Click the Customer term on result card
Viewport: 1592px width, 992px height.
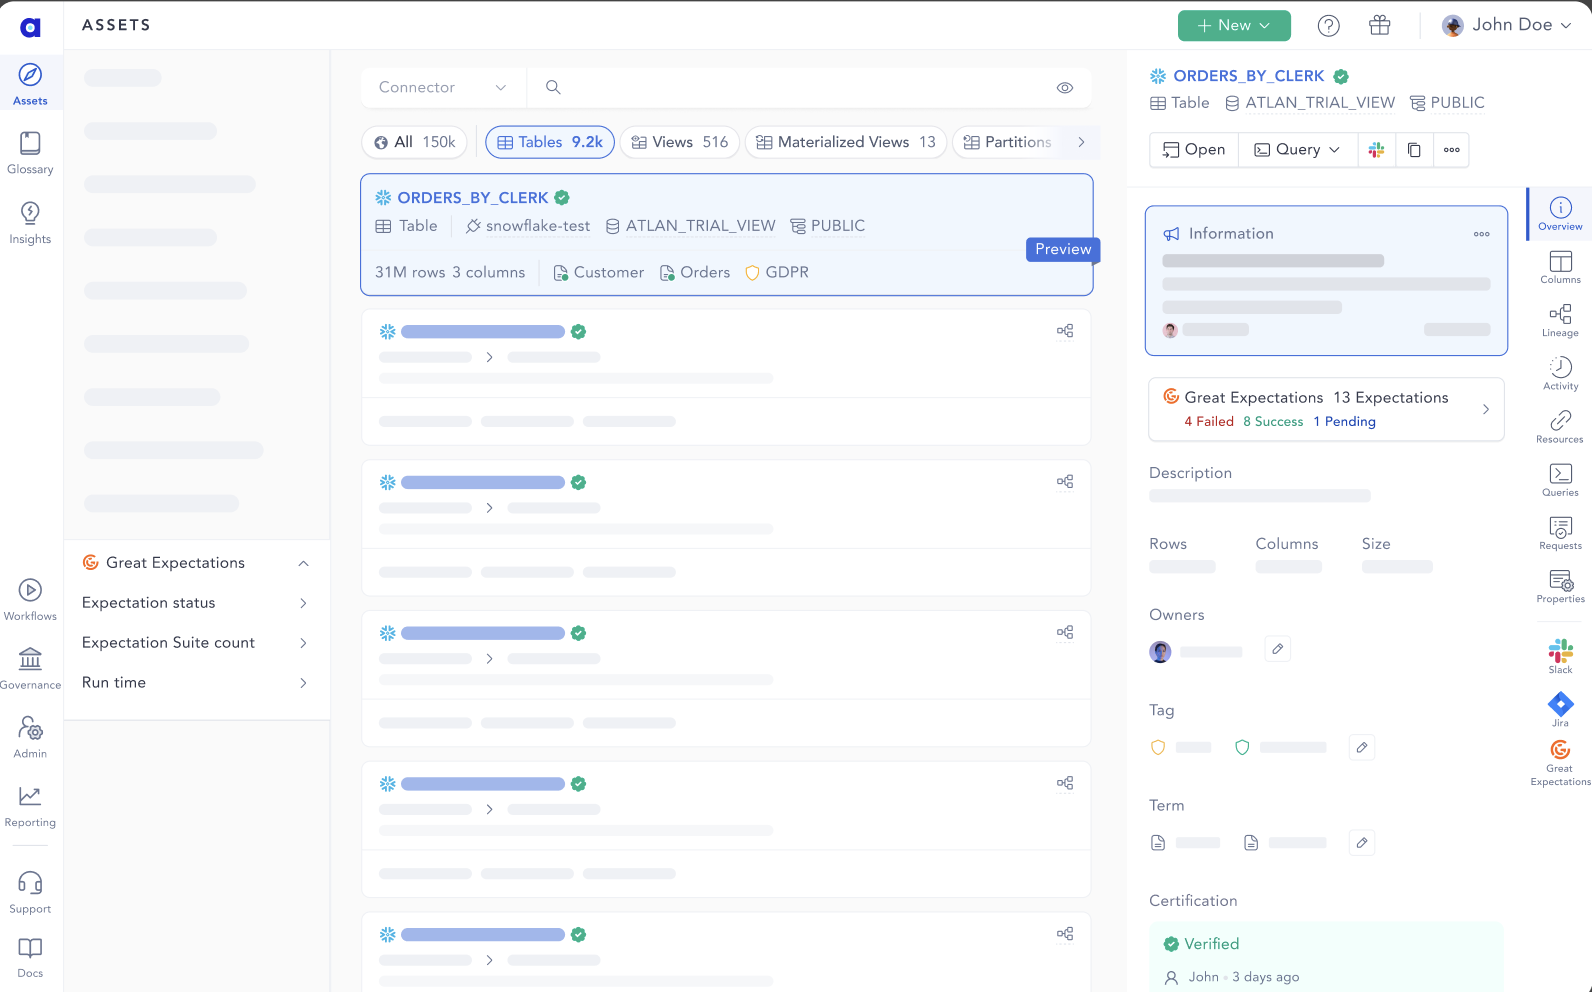click(x=599, y=272)
